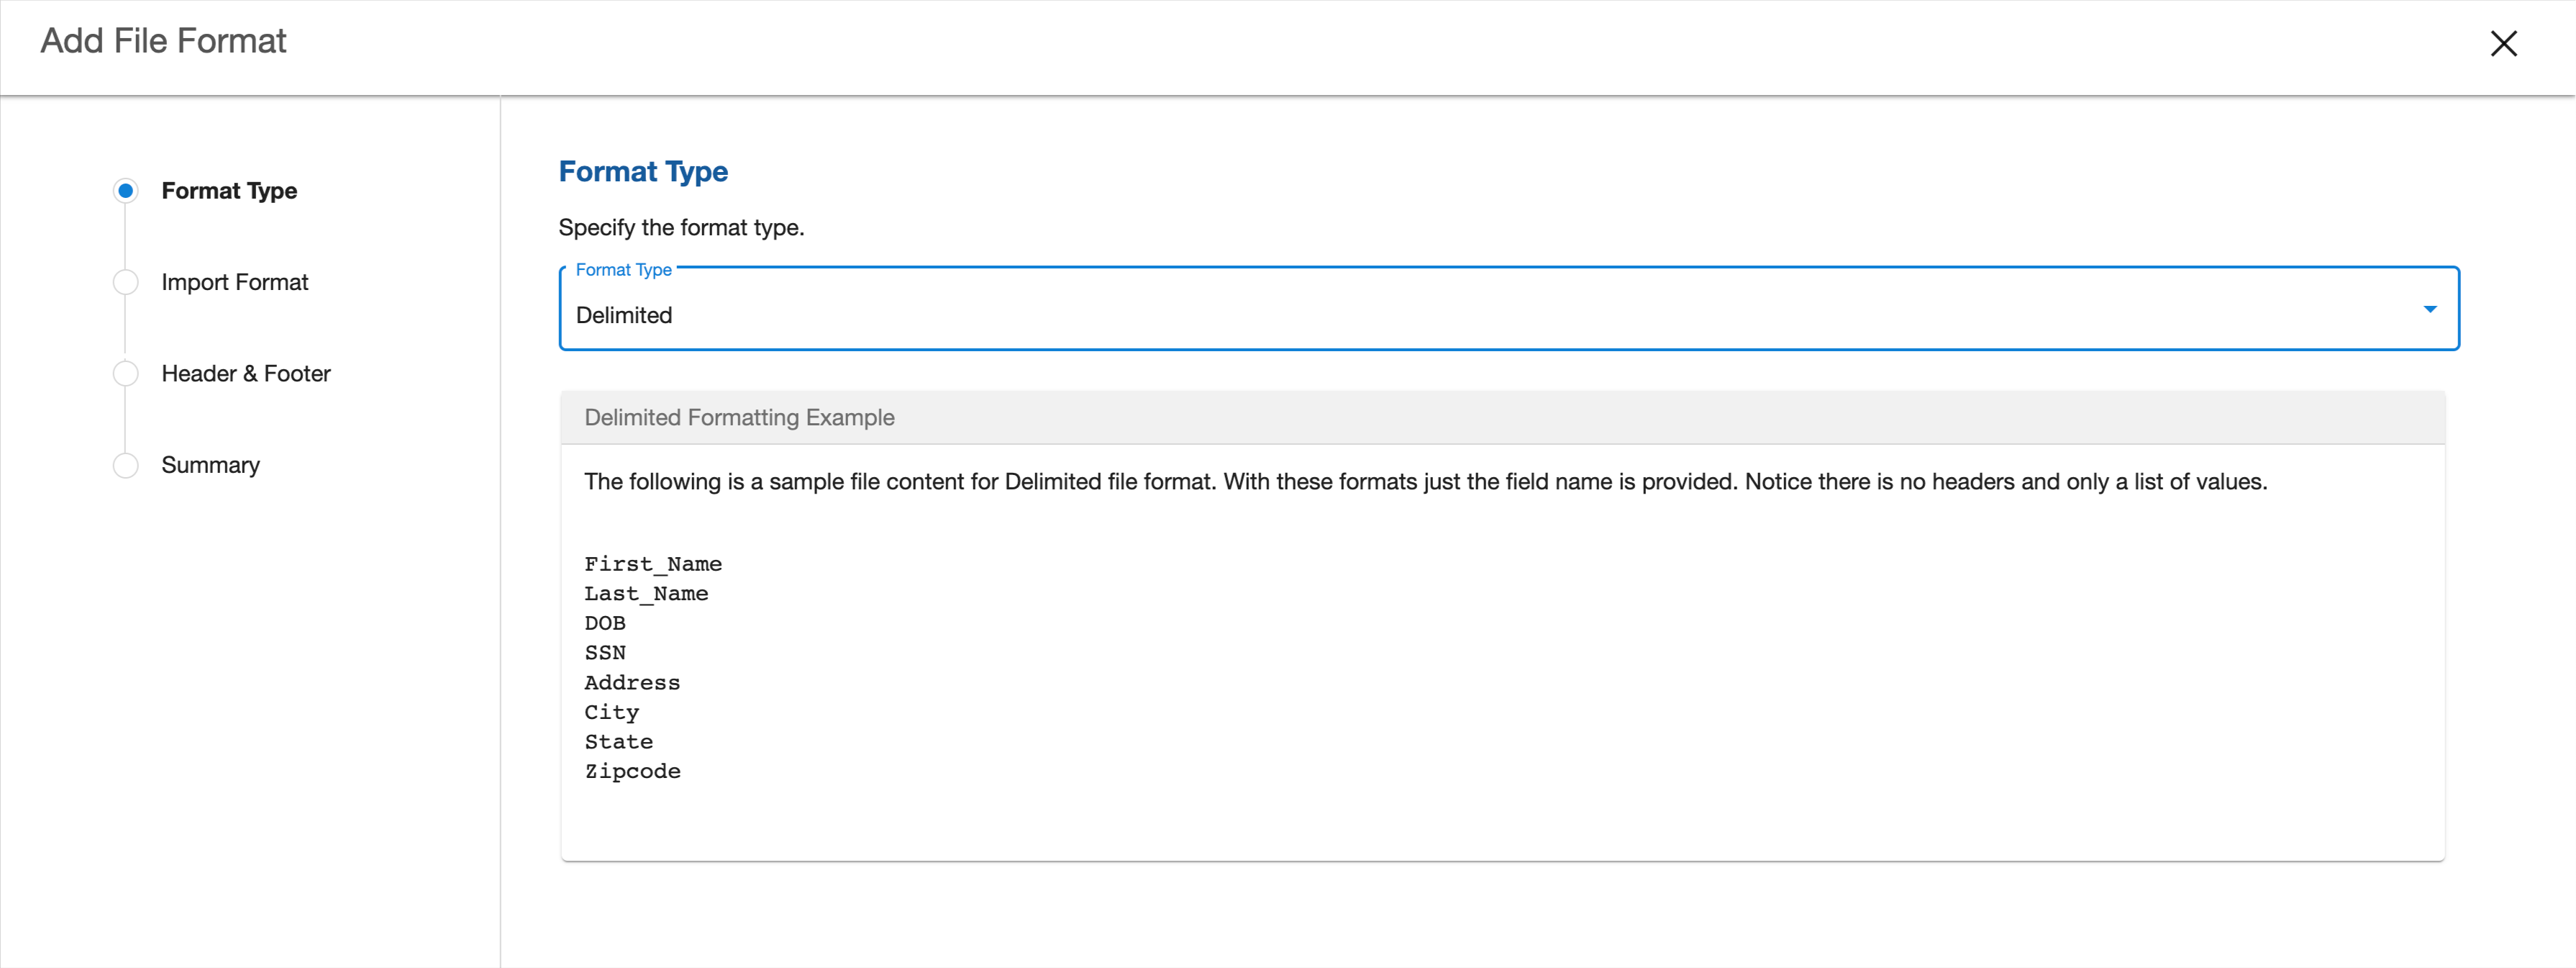Jump to the Summary step label
This screenshot has width=2576, height=968.
coord(211,465)
